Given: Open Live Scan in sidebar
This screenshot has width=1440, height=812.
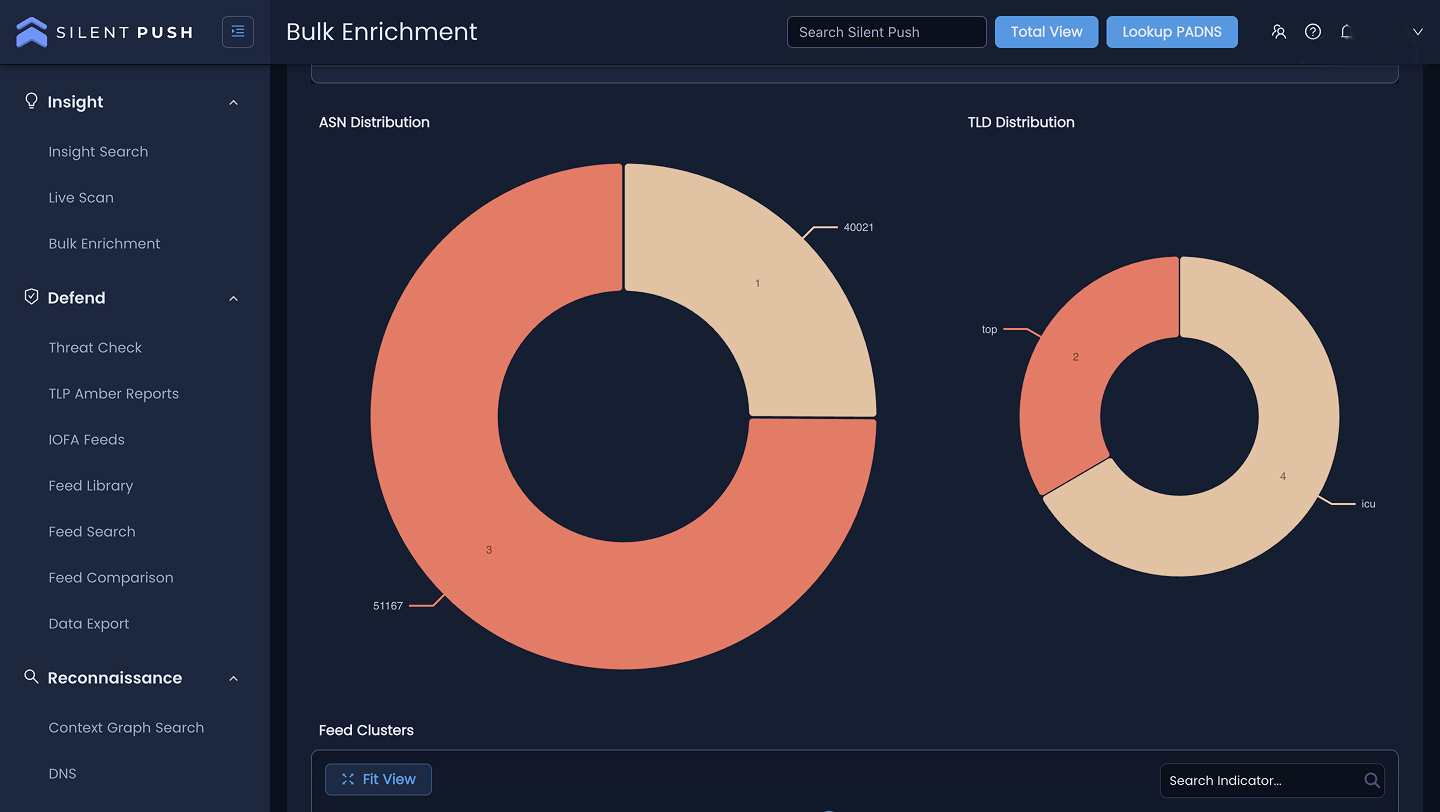Looking at the screenshot, I should 81,198.
